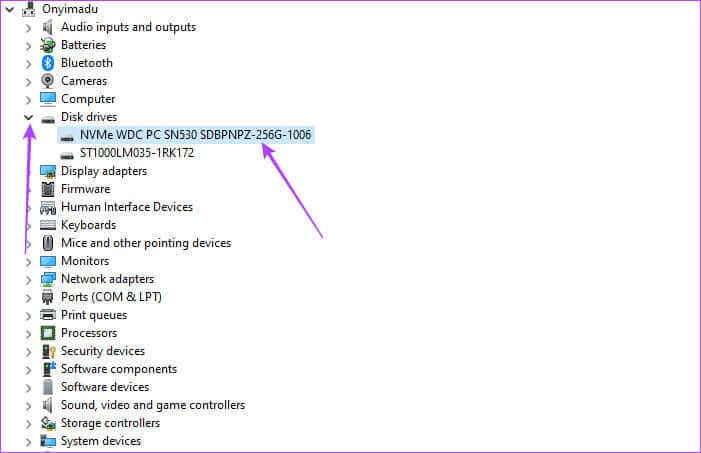Click the Audio inputs and outputs speaker icon
This screenshot has height=453, width=701.
point(47,27)
